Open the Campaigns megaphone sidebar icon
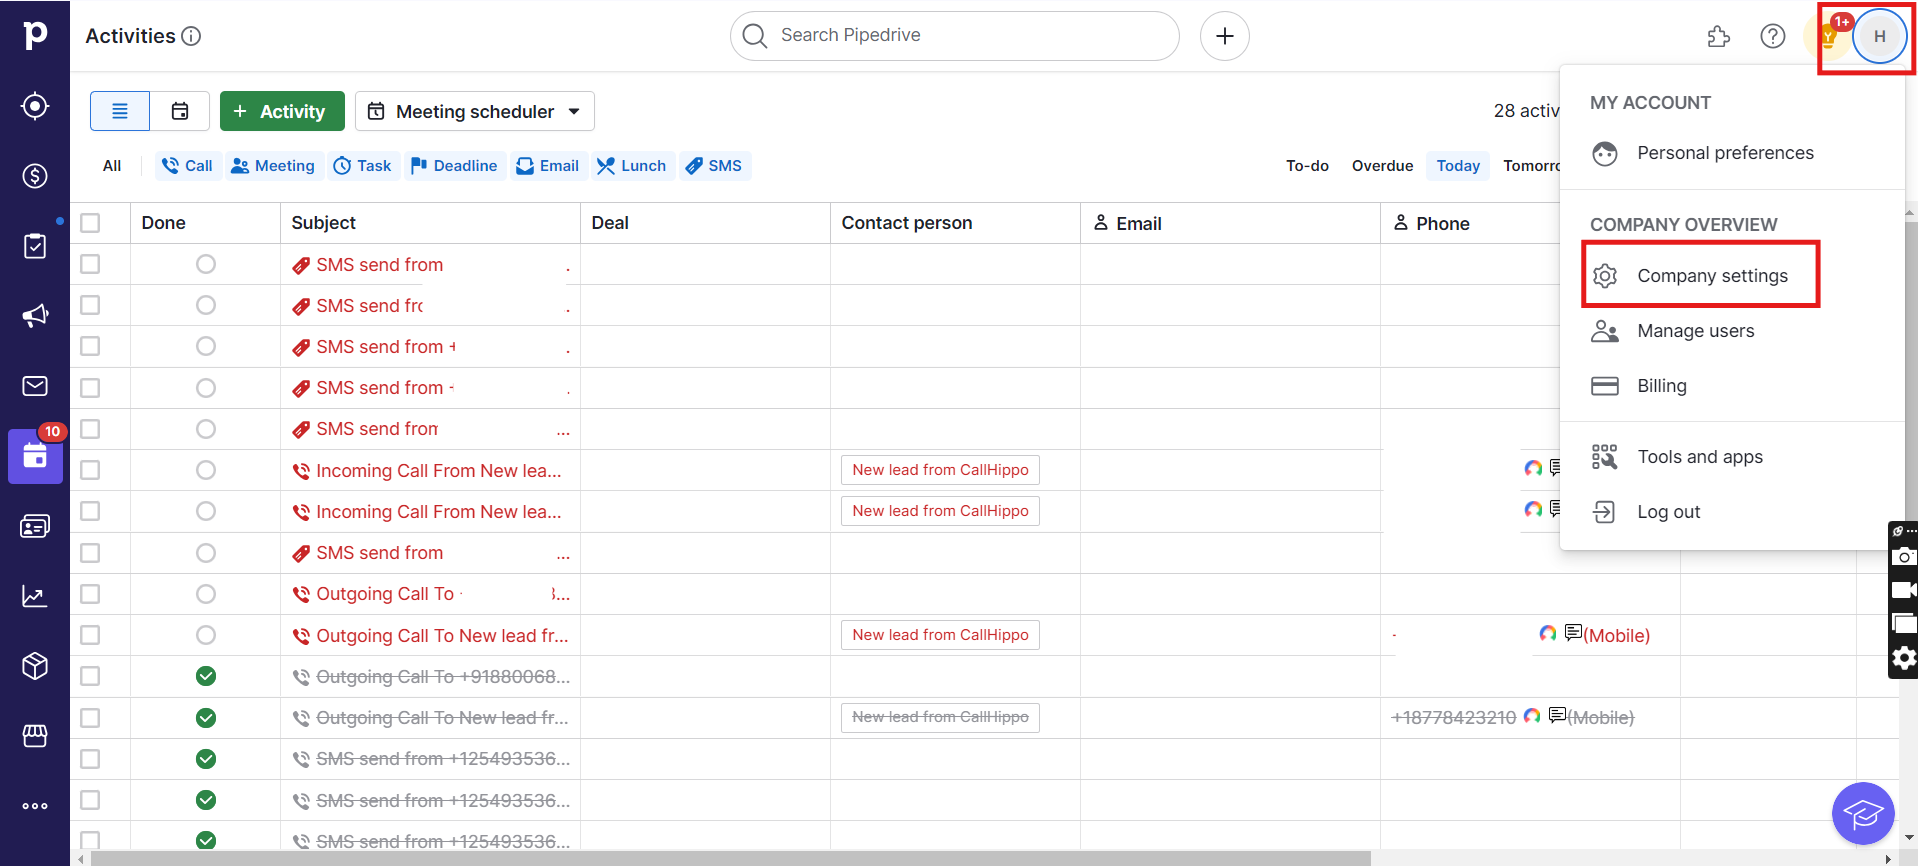1918x866 pixels. pyautogui.click(x=35, y=316)
